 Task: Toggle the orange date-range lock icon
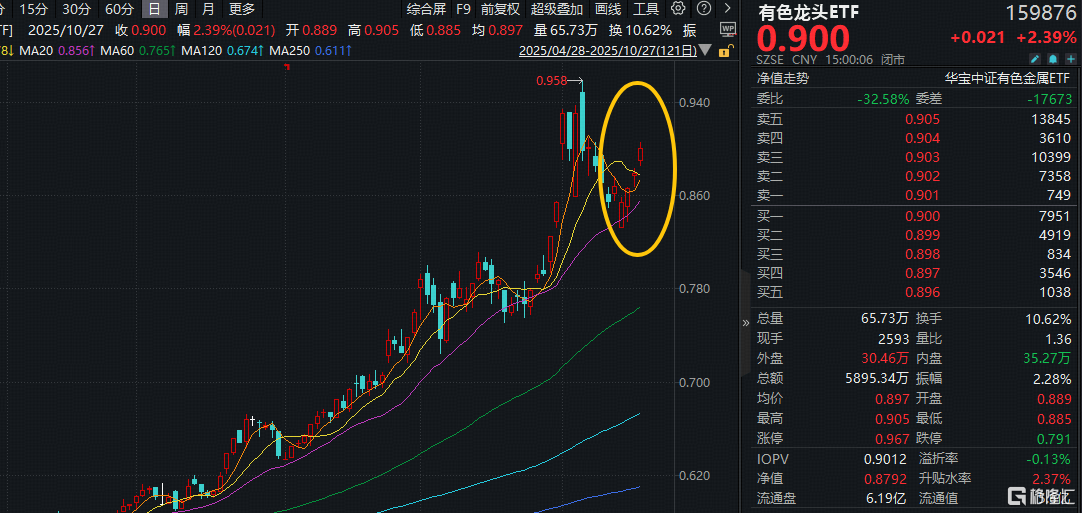click(x=724, y=50)
